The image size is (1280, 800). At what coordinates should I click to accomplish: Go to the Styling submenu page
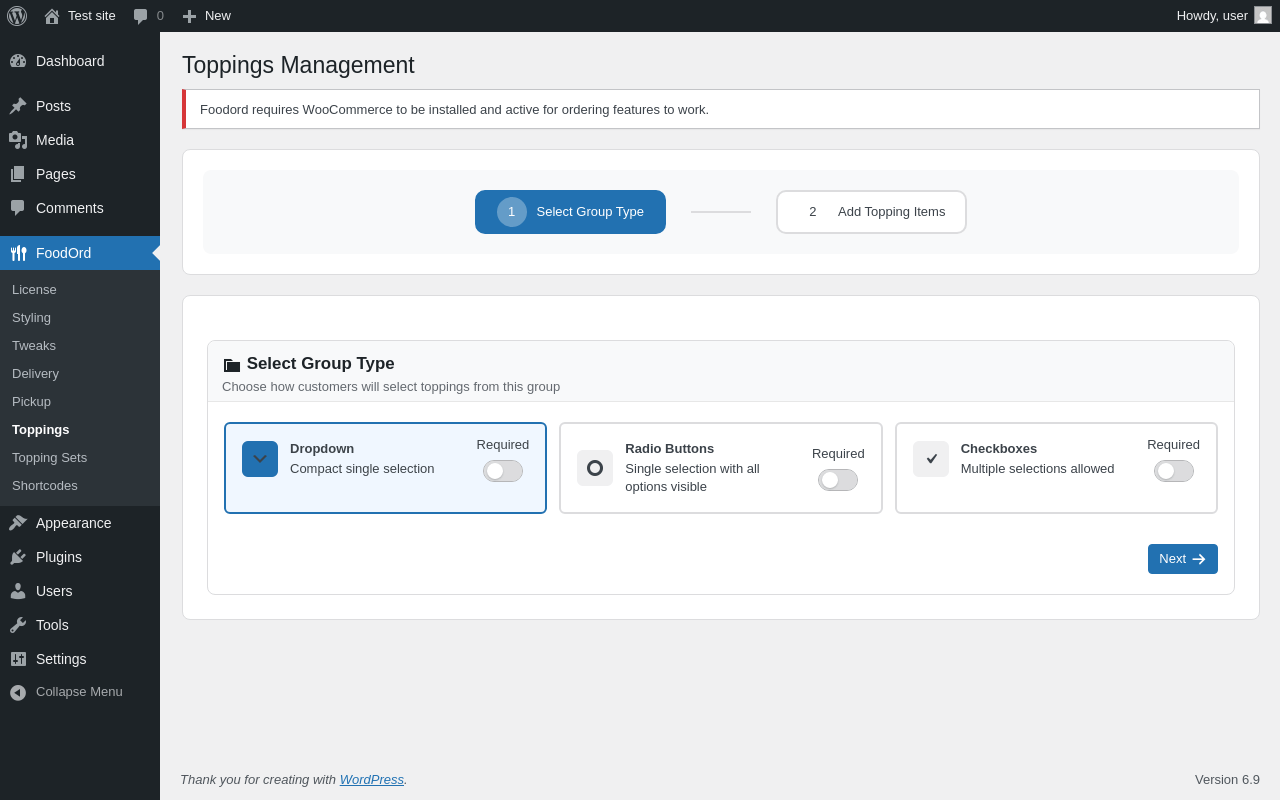click(31, 318)
